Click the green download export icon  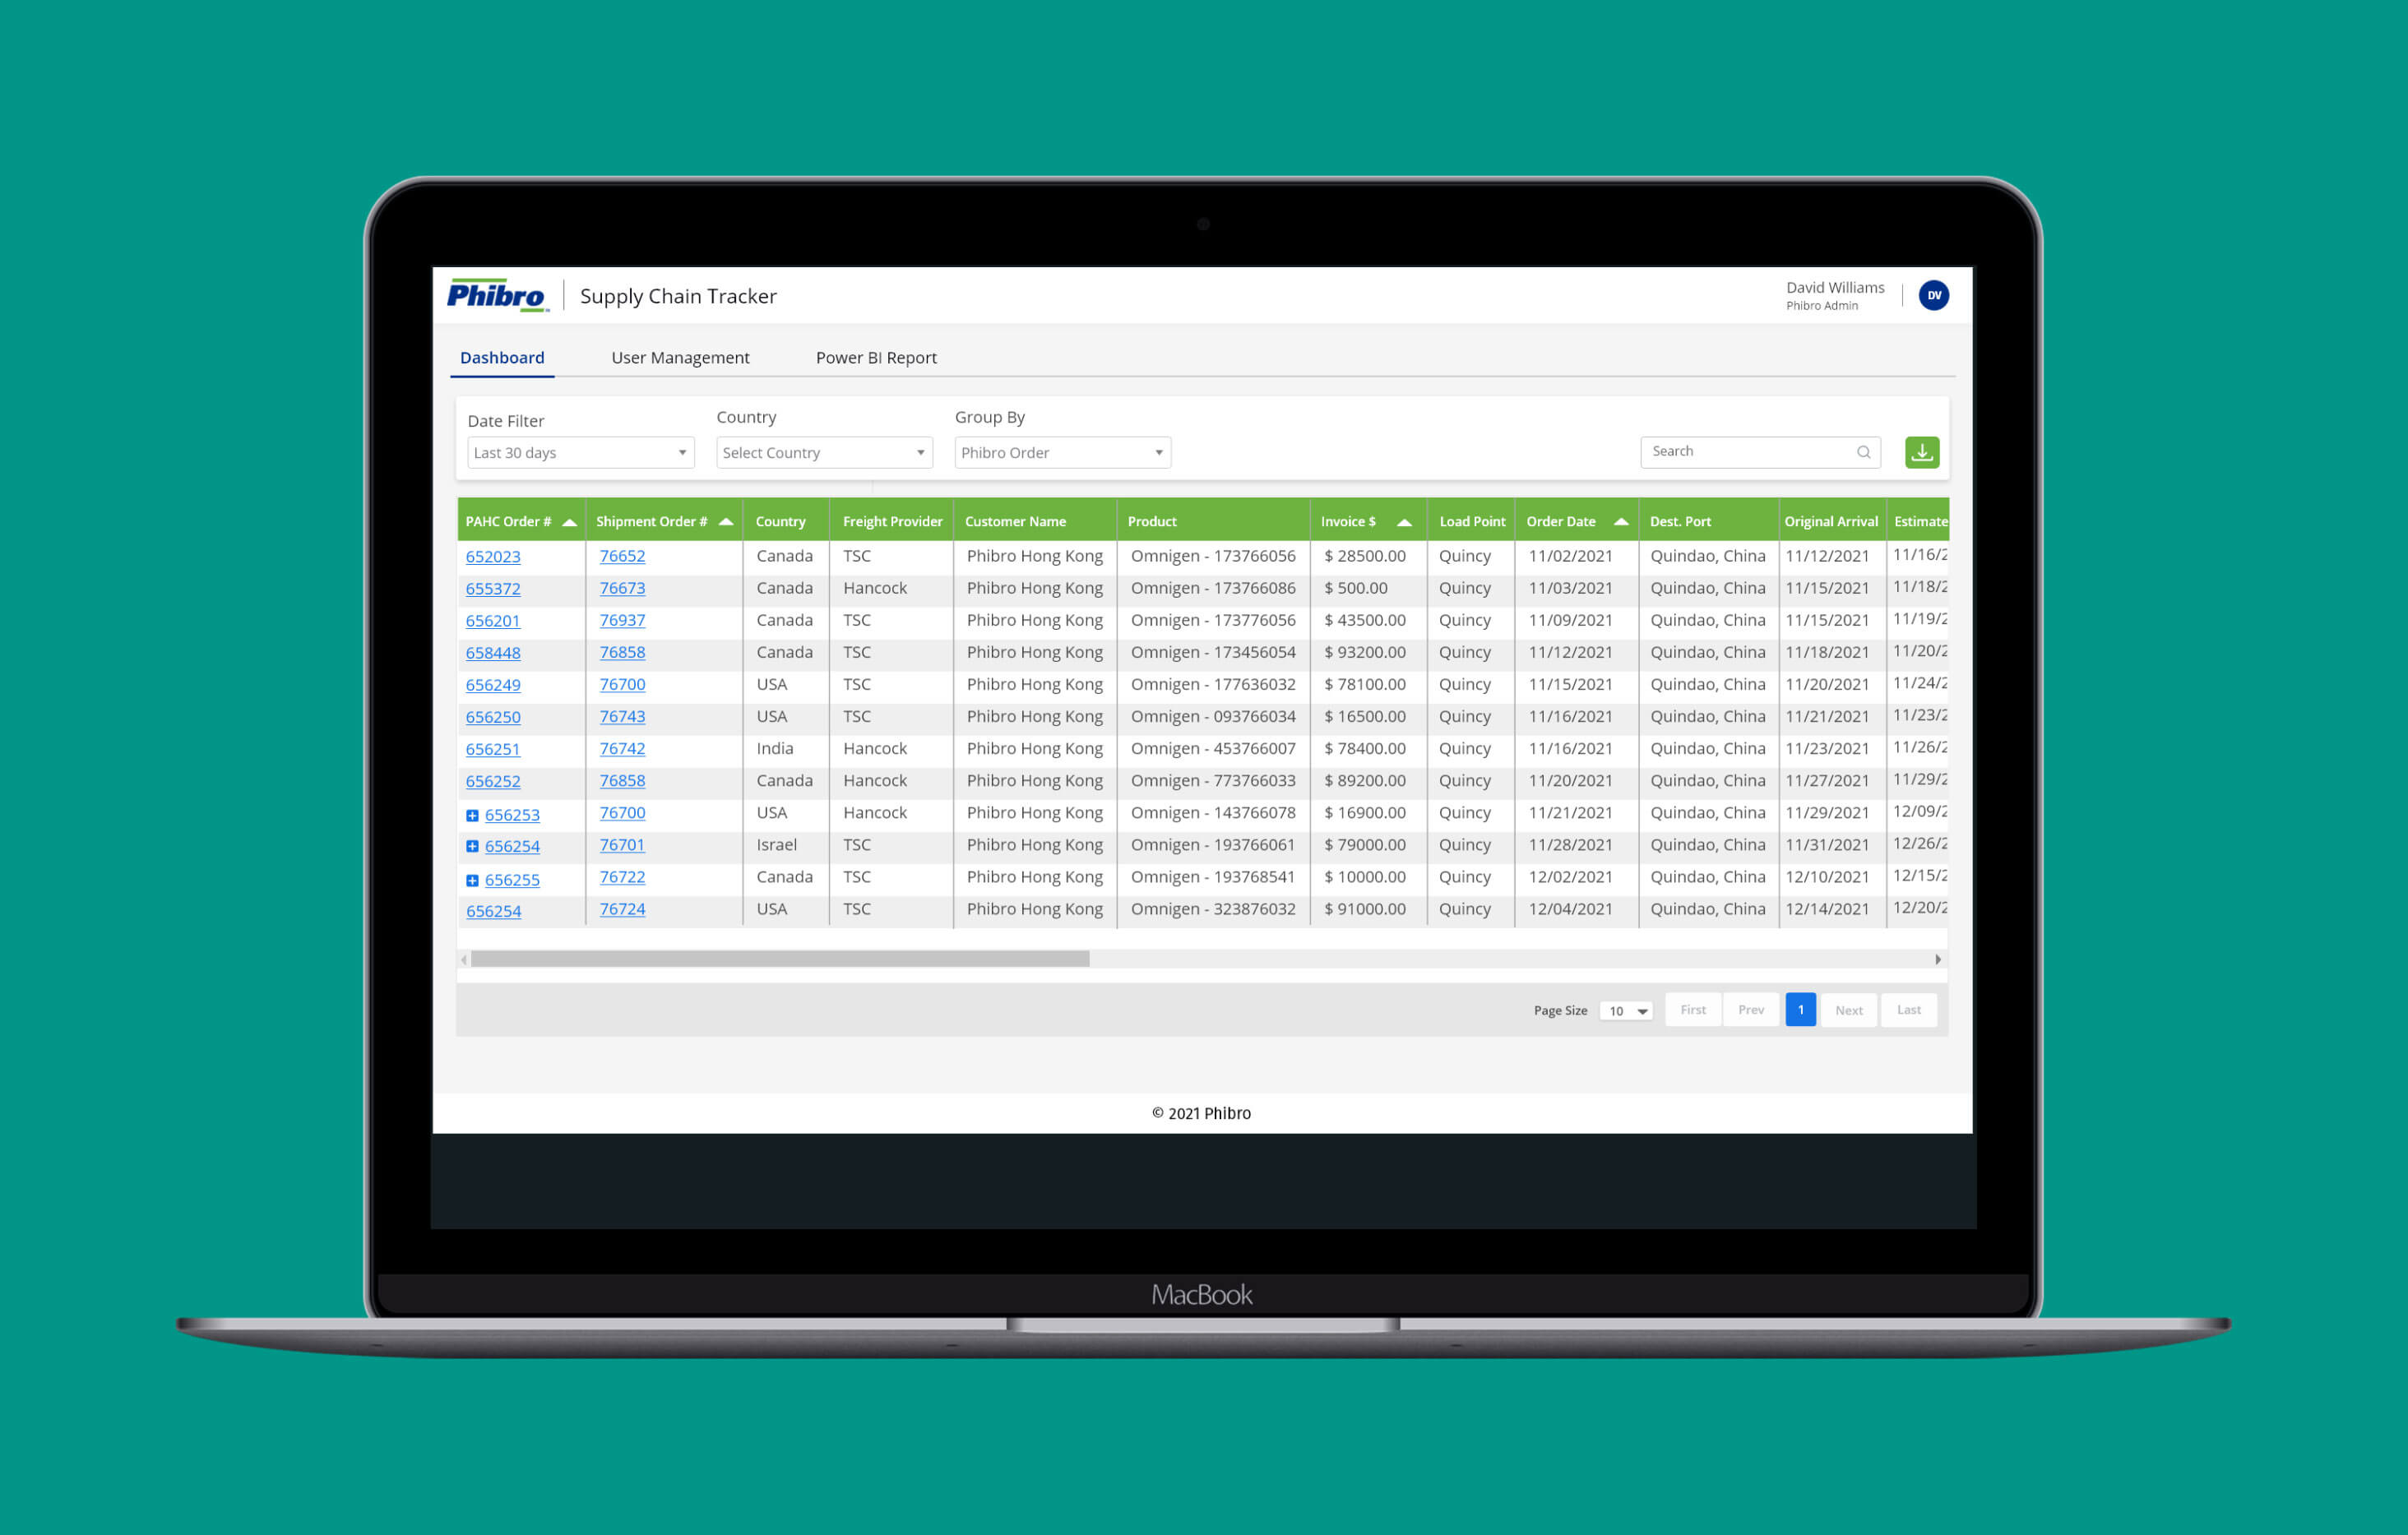click(1921, 452)
